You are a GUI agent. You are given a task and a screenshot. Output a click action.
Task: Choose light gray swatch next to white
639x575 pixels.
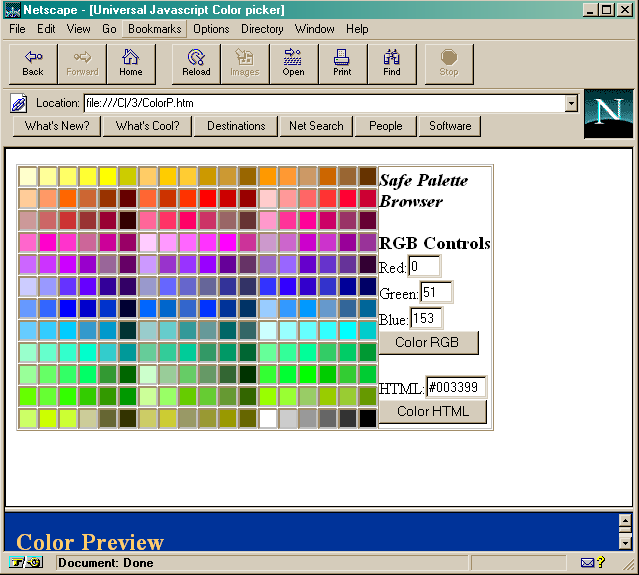point(288,419)
